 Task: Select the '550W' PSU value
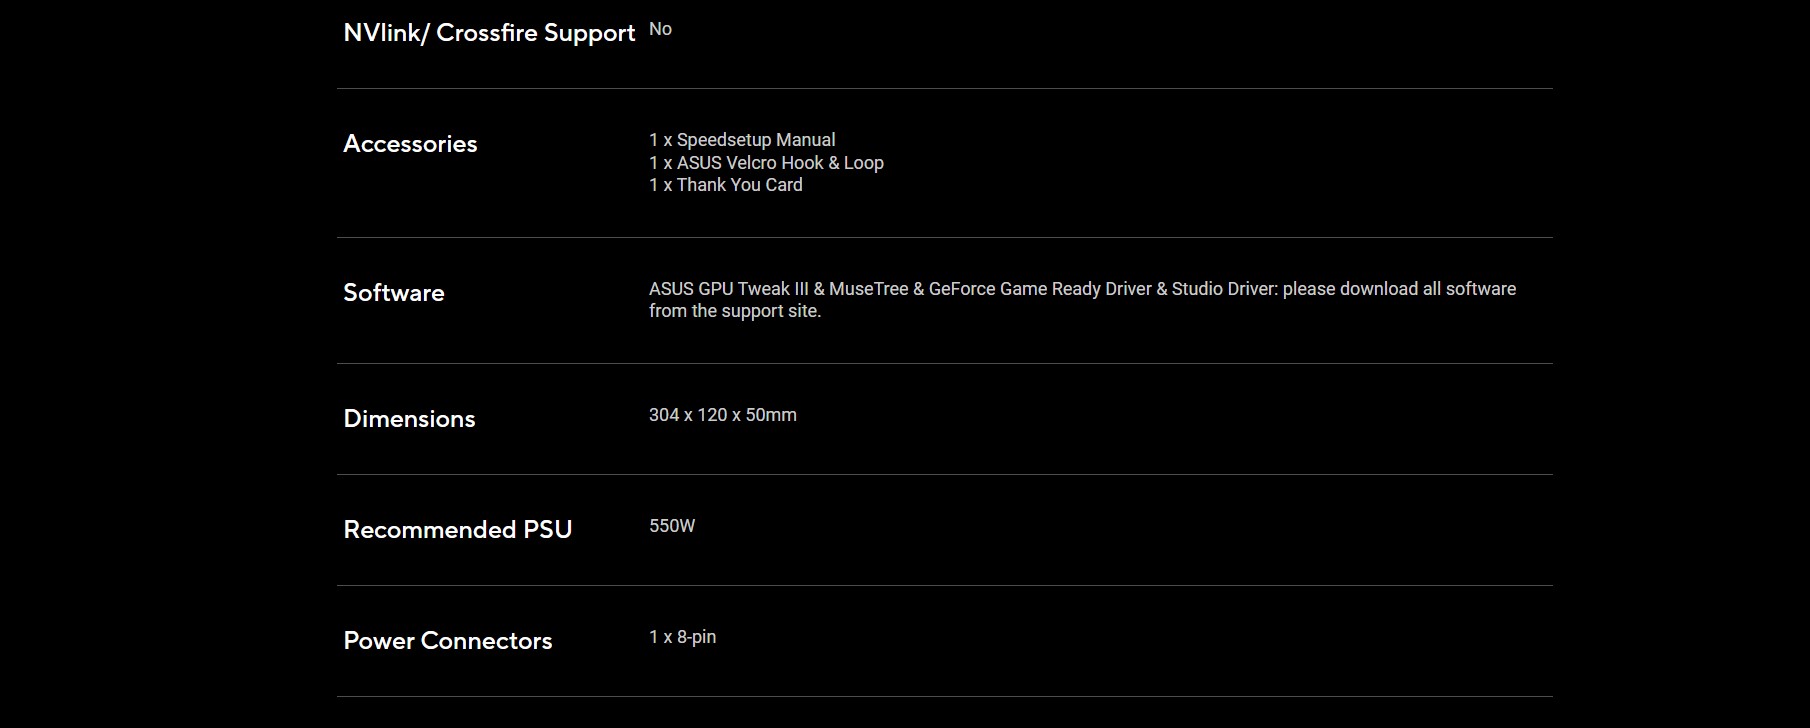coord(672,526)
